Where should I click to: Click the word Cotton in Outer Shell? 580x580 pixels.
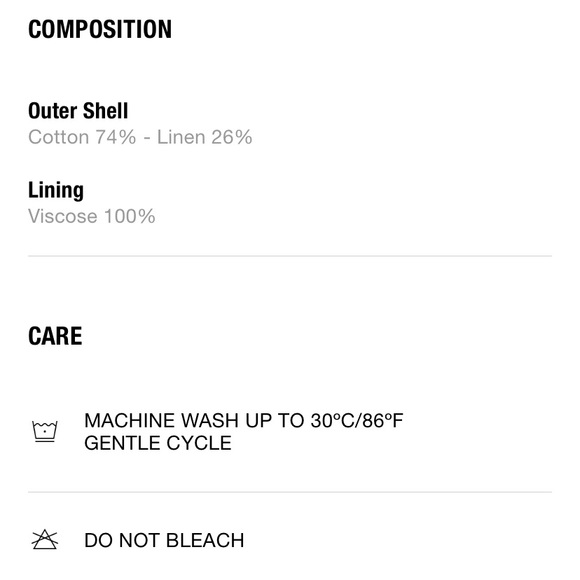(x=58, y=137)
